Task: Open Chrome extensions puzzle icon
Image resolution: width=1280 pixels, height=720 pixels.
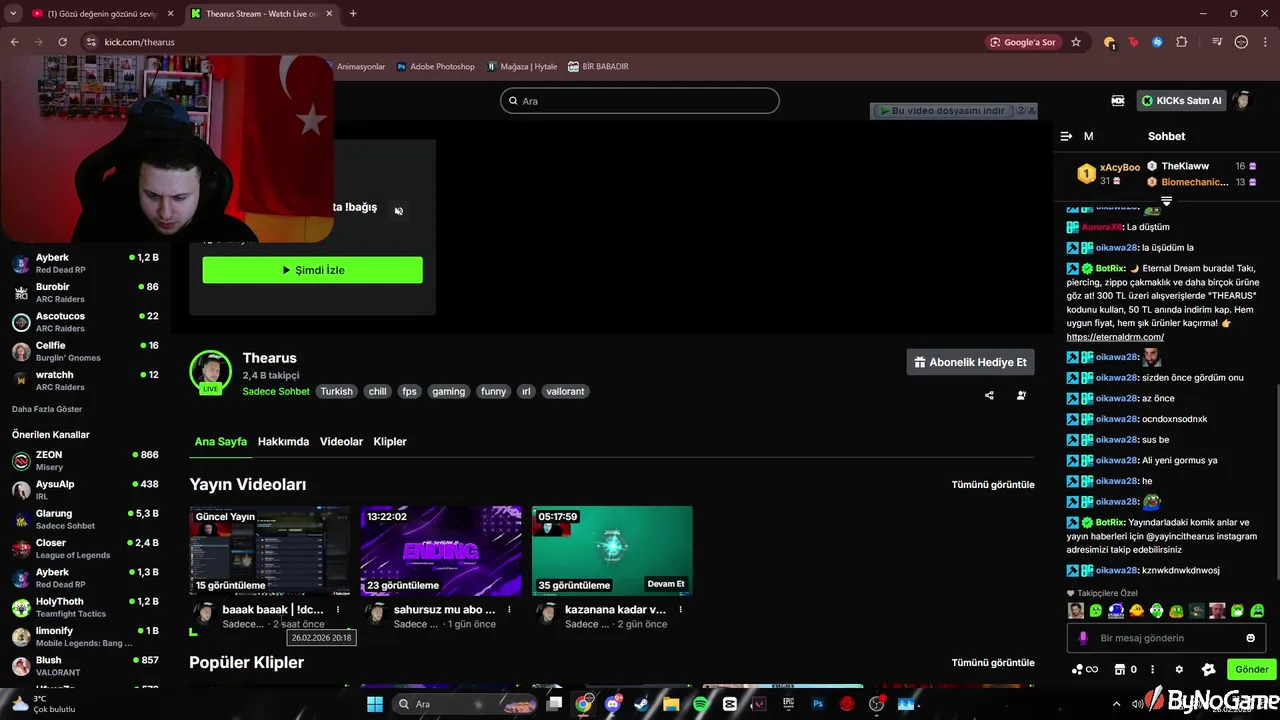Action: 1182,42
